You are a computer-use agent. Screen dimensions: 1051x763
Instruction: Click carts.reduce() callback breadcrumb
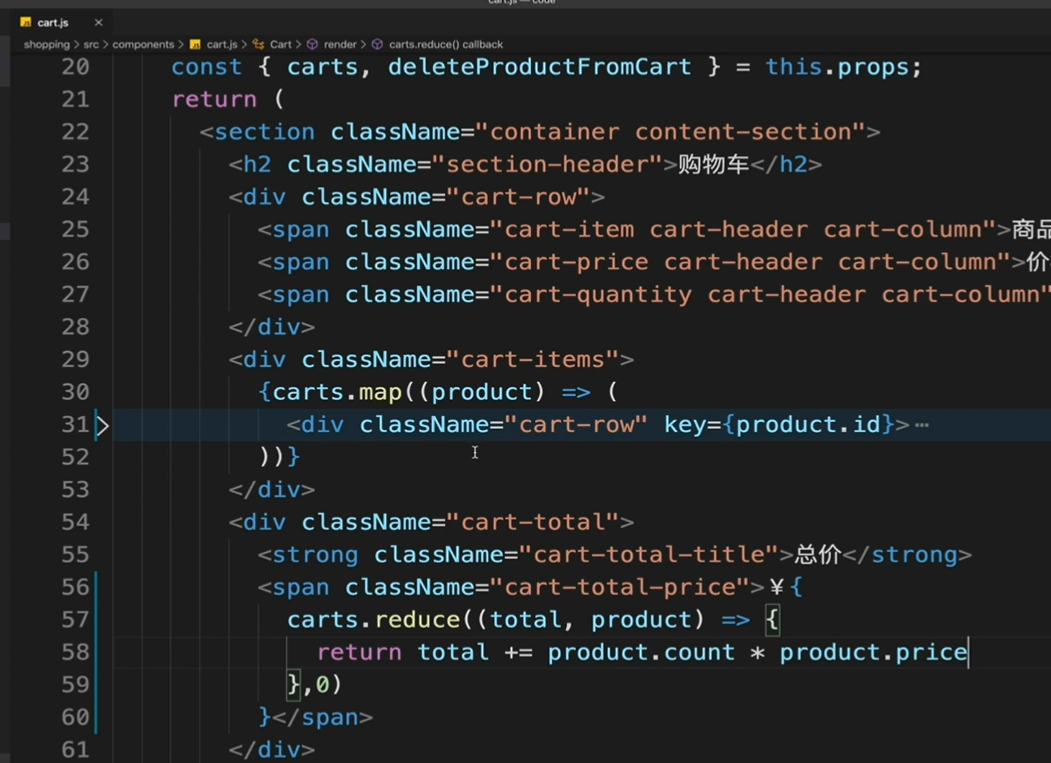click(446, 44)
